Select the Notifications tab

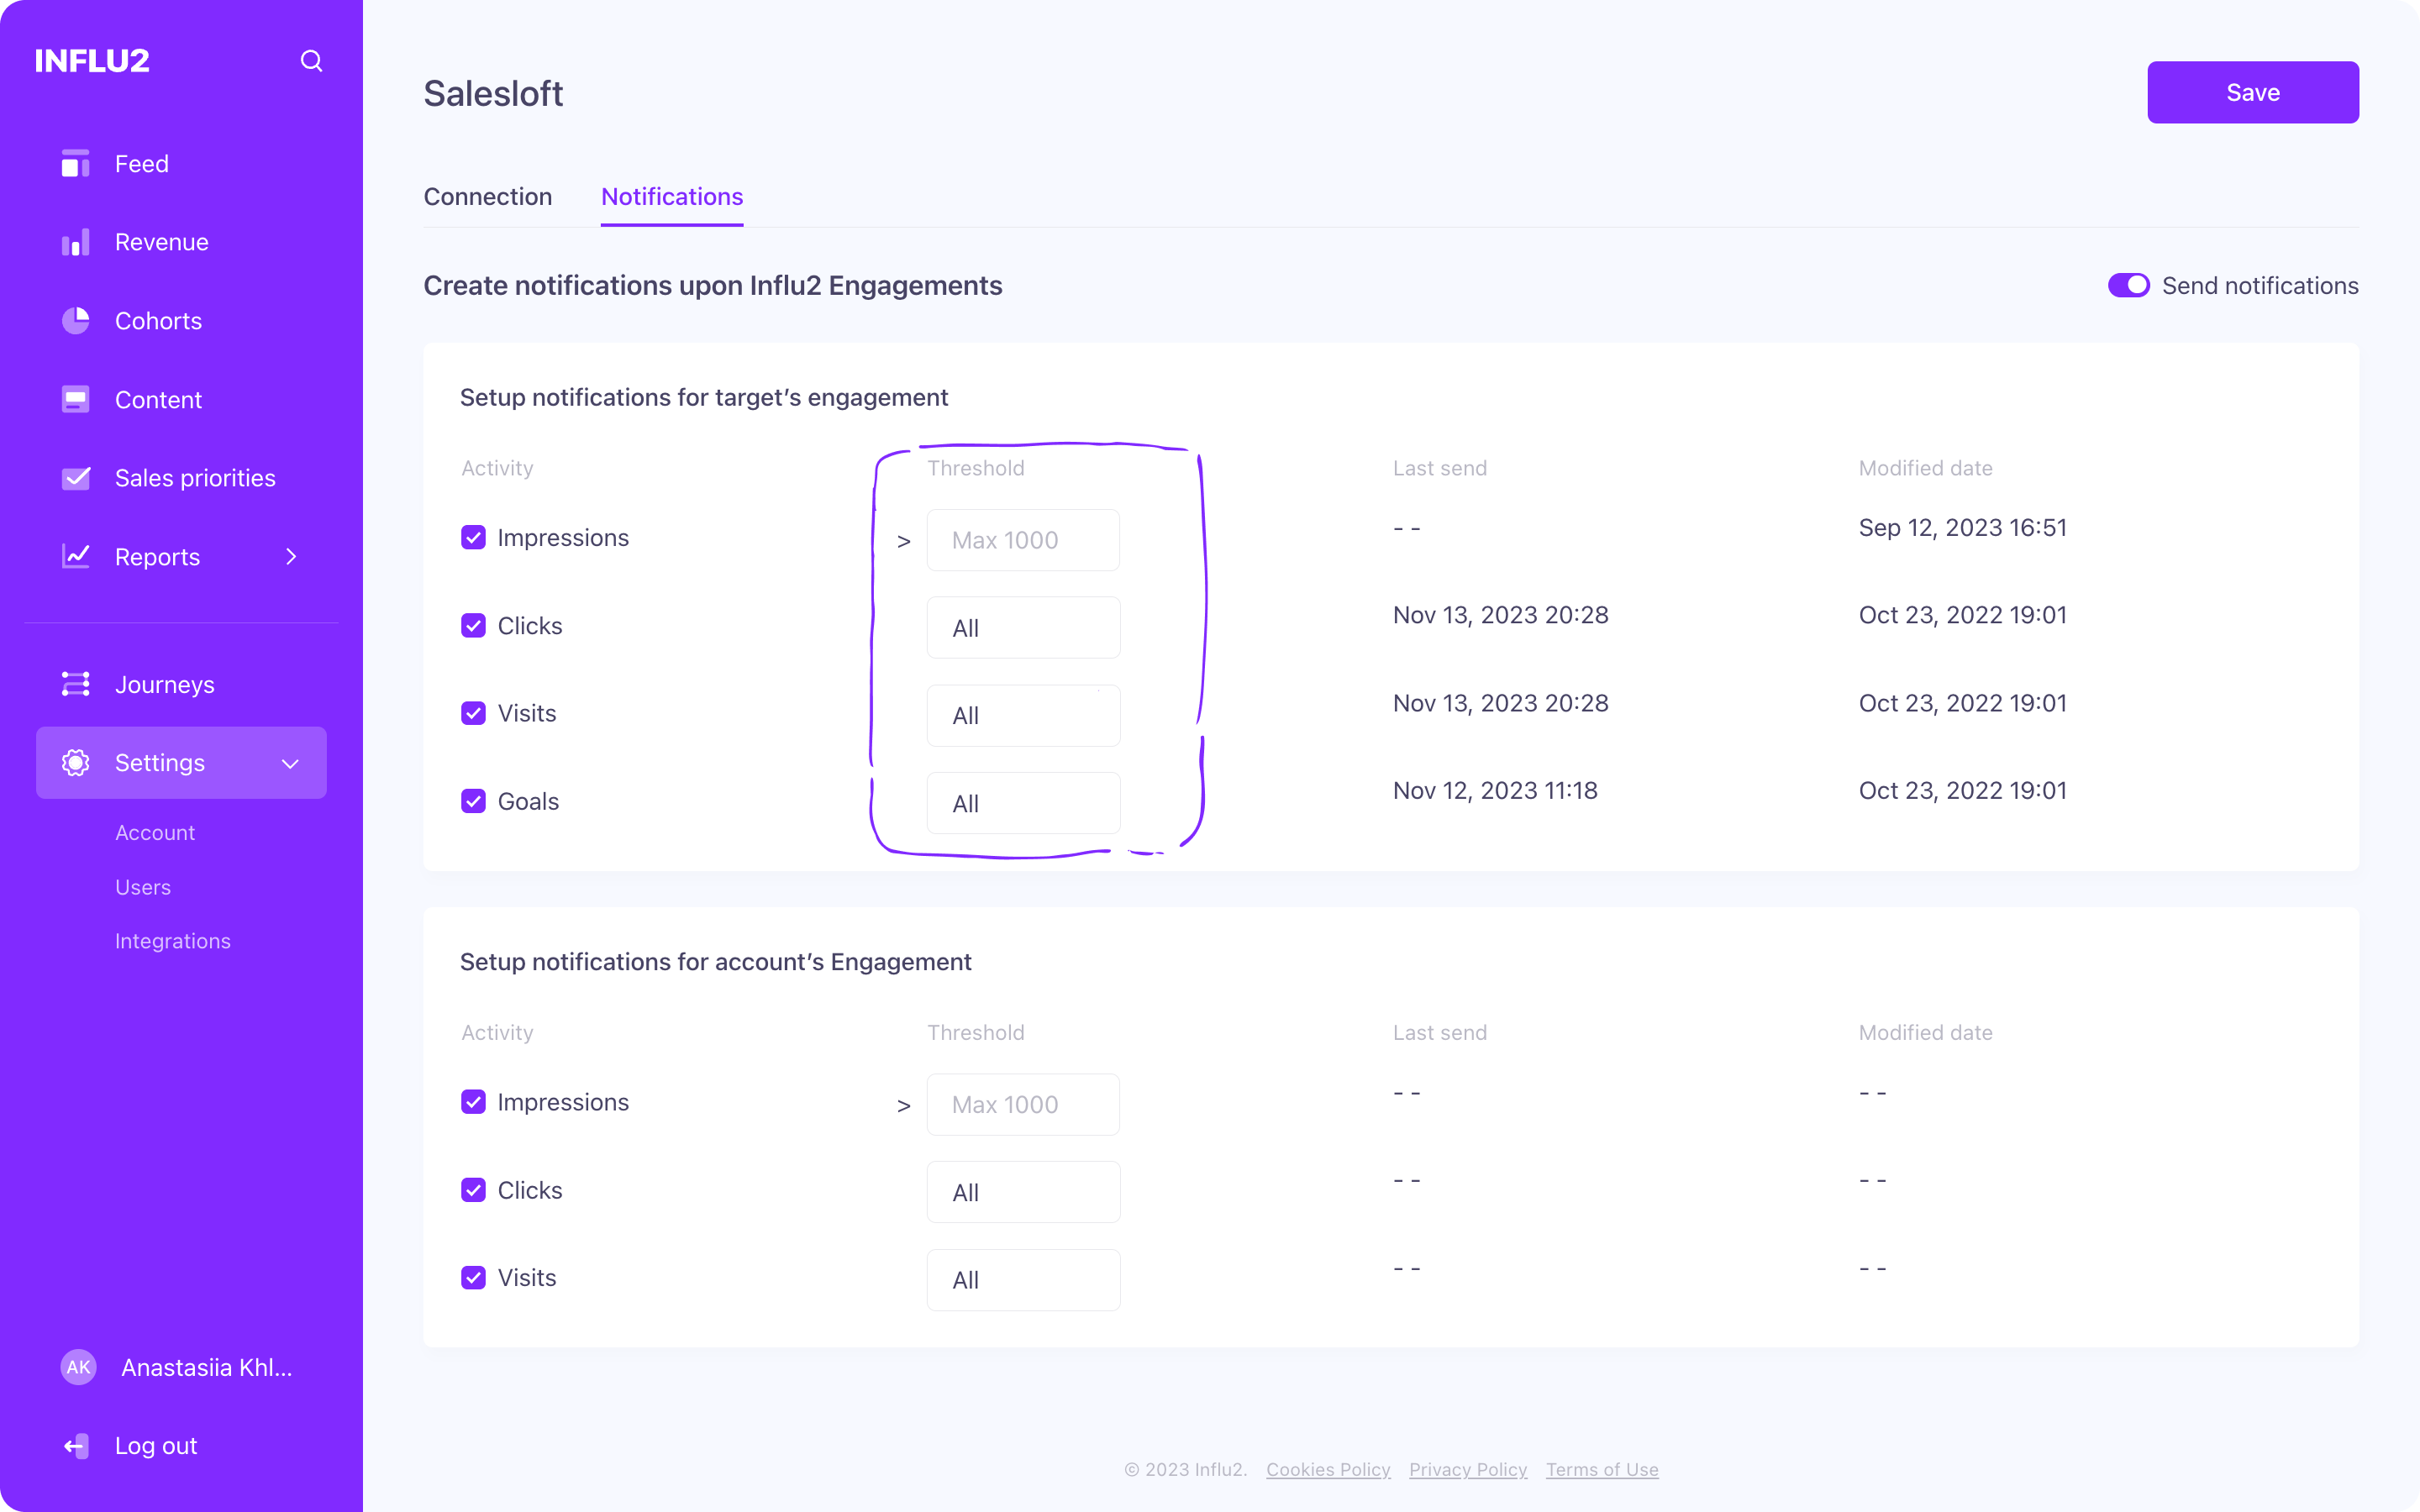pos(672,196)
